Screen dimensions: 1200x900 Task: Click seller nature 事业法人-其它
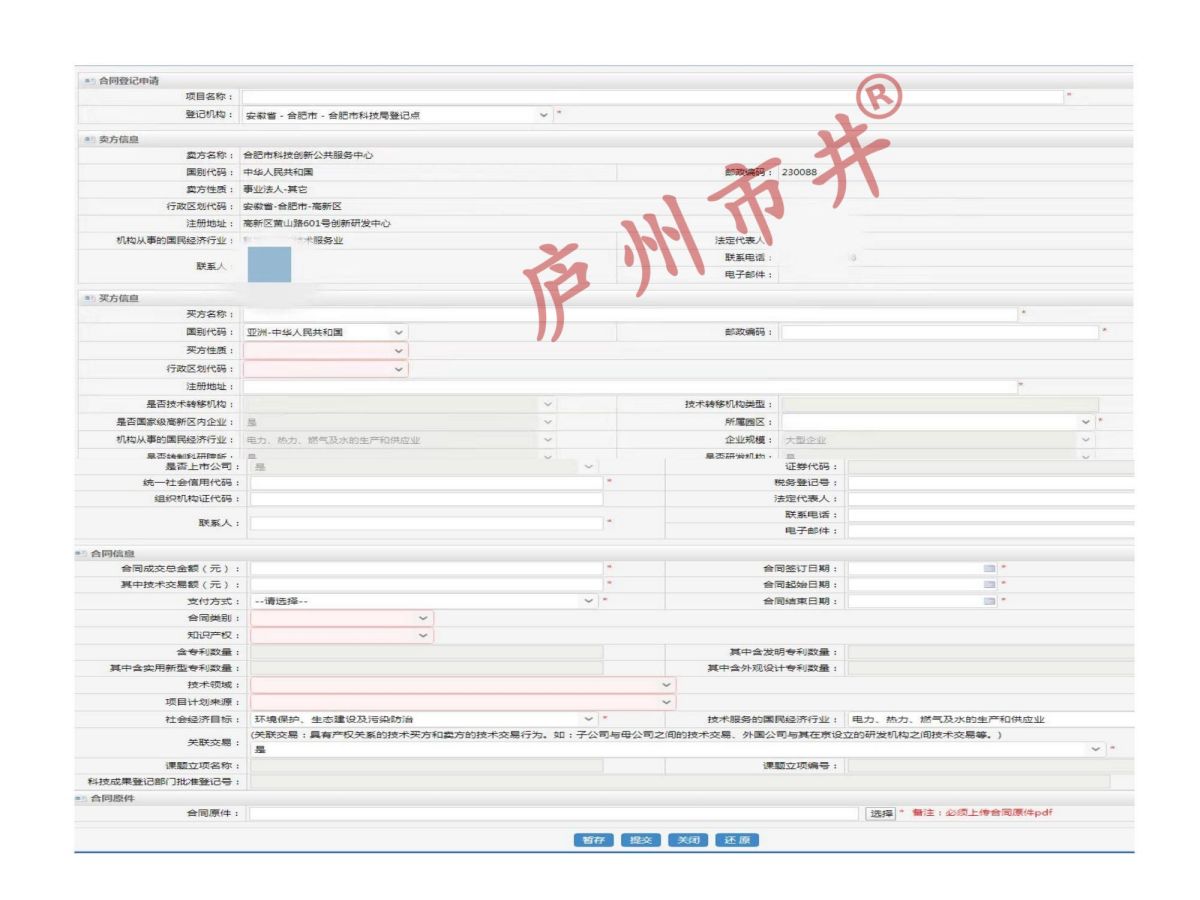point(276,189)
